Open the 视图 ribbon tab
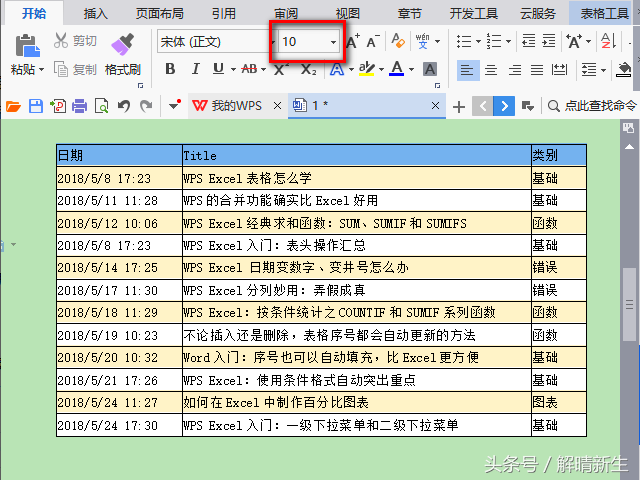The height and width of the screenshot is (480, 640). click(x=347, y=13)
